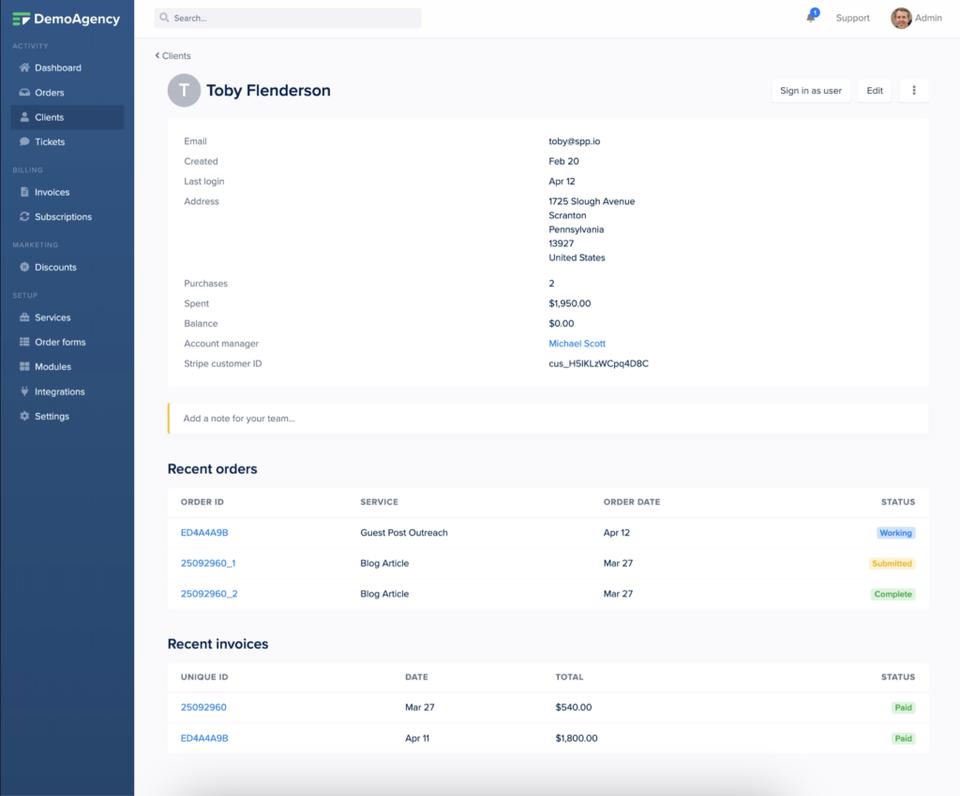
Task: Click the Order forms list icon
Action: point(24,342)
